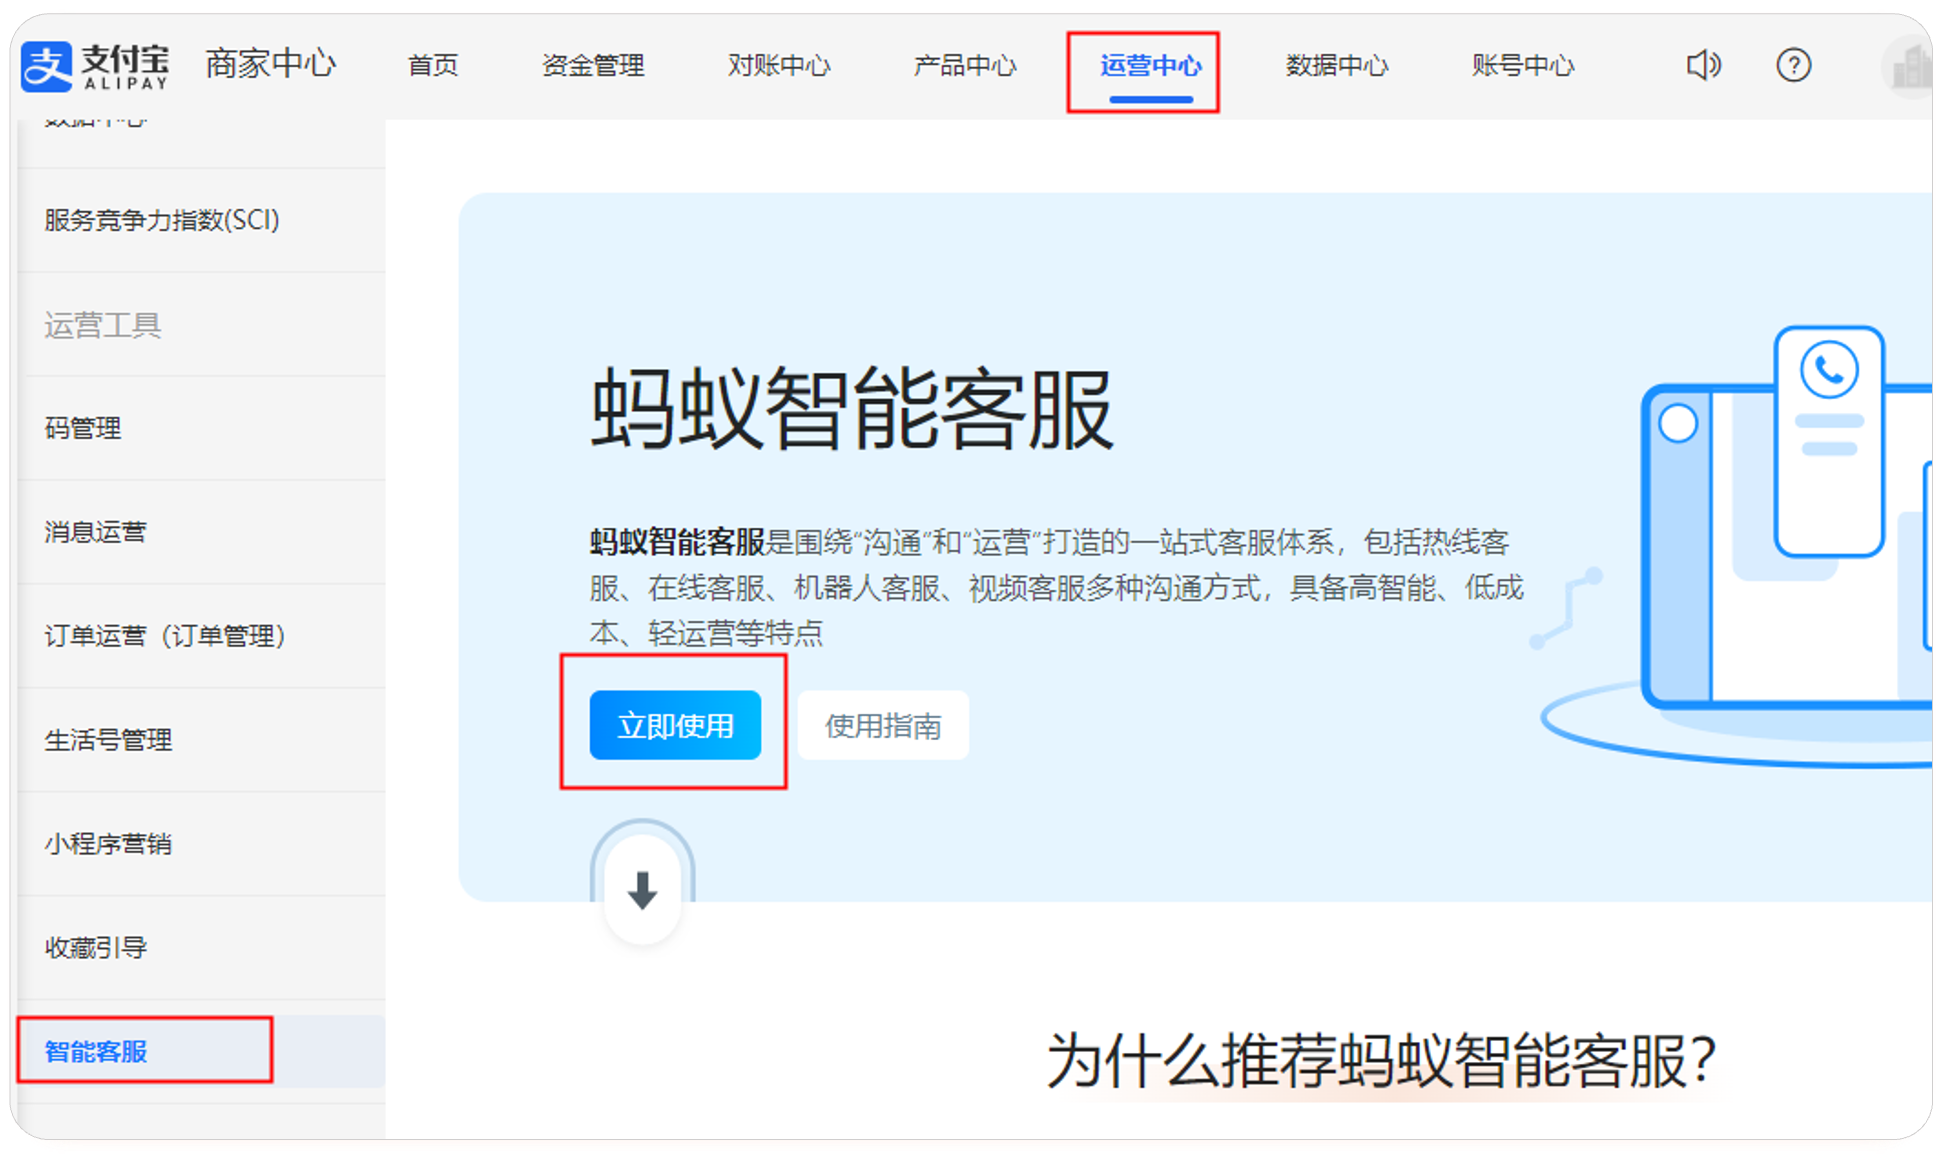This screenshot has width=1943, height=1162.
Task: Open the help question mark icon
Action: coord(1794,66)
